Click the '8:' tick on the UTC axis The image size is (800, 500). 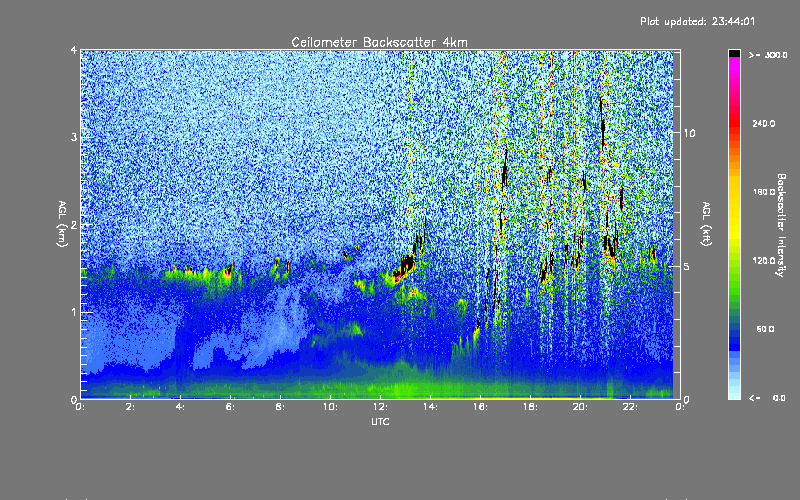pos(281,407)
